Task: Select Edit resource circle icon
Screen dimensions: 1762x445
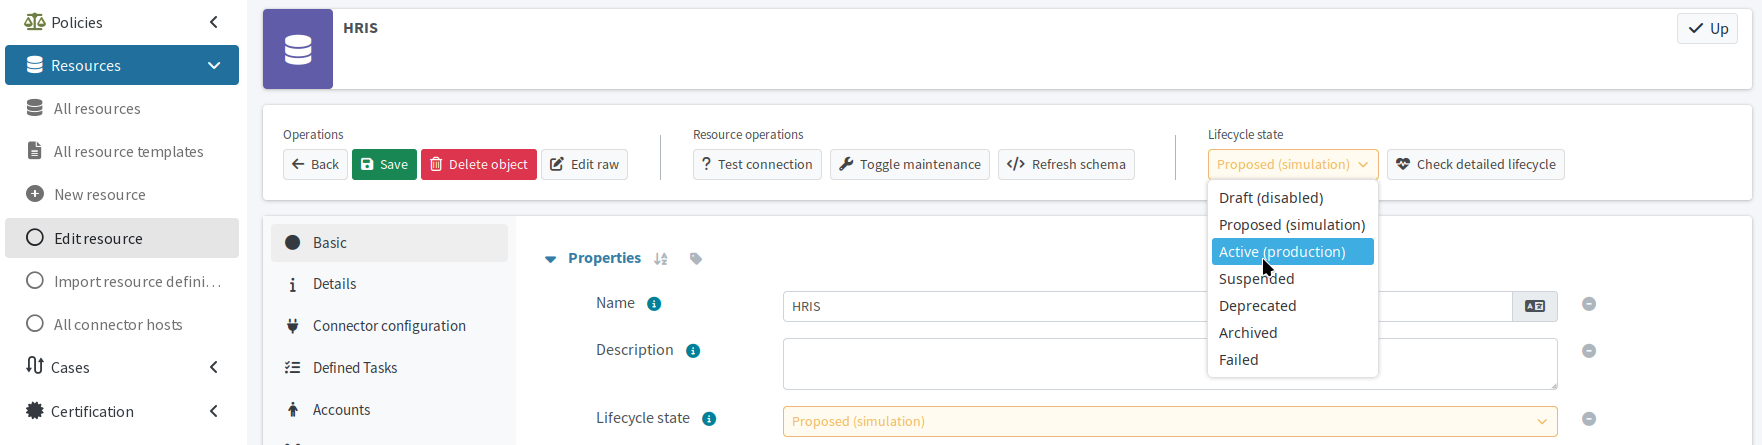Action: 35,238
